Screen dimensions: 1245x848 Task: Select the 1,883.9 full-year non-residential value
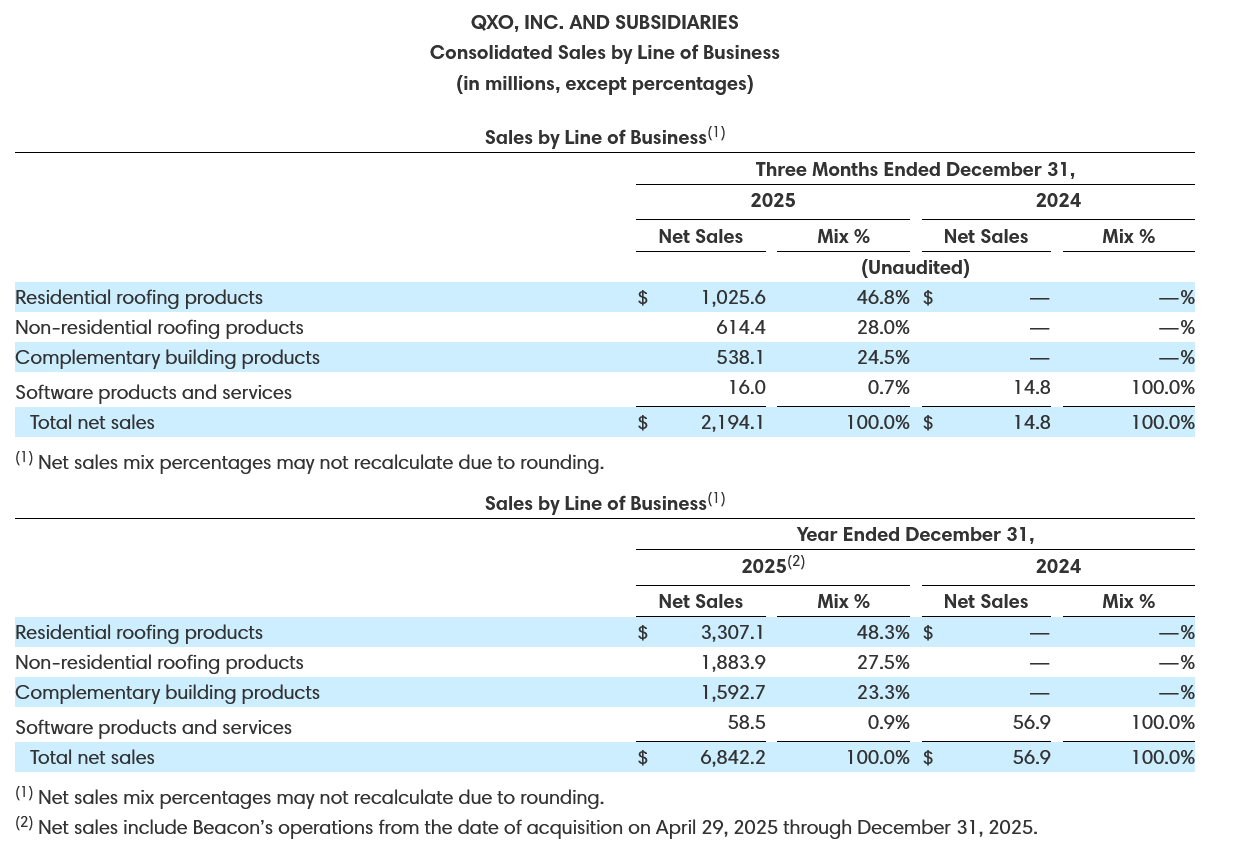(x=733, y=662)
